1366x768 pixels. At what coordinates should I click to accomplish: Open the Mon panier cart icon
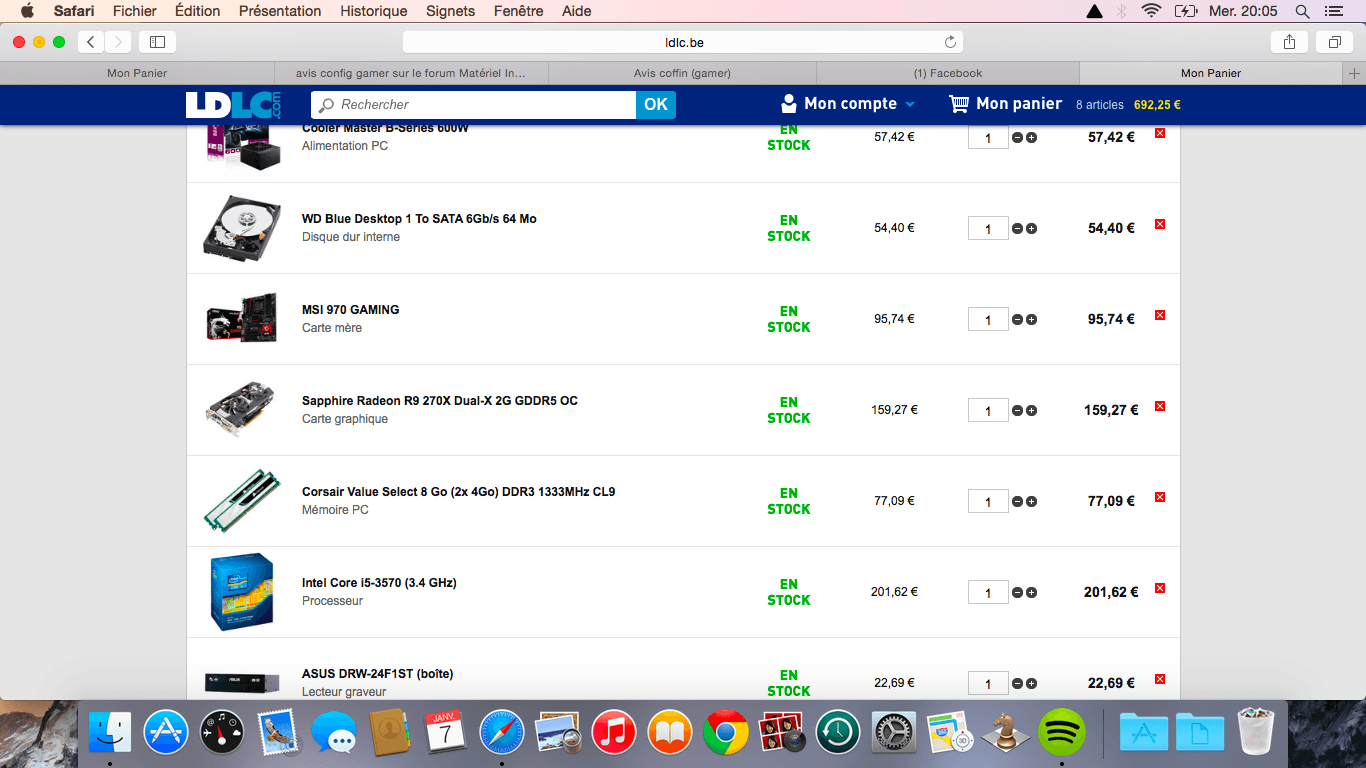(x=959, y=104)
